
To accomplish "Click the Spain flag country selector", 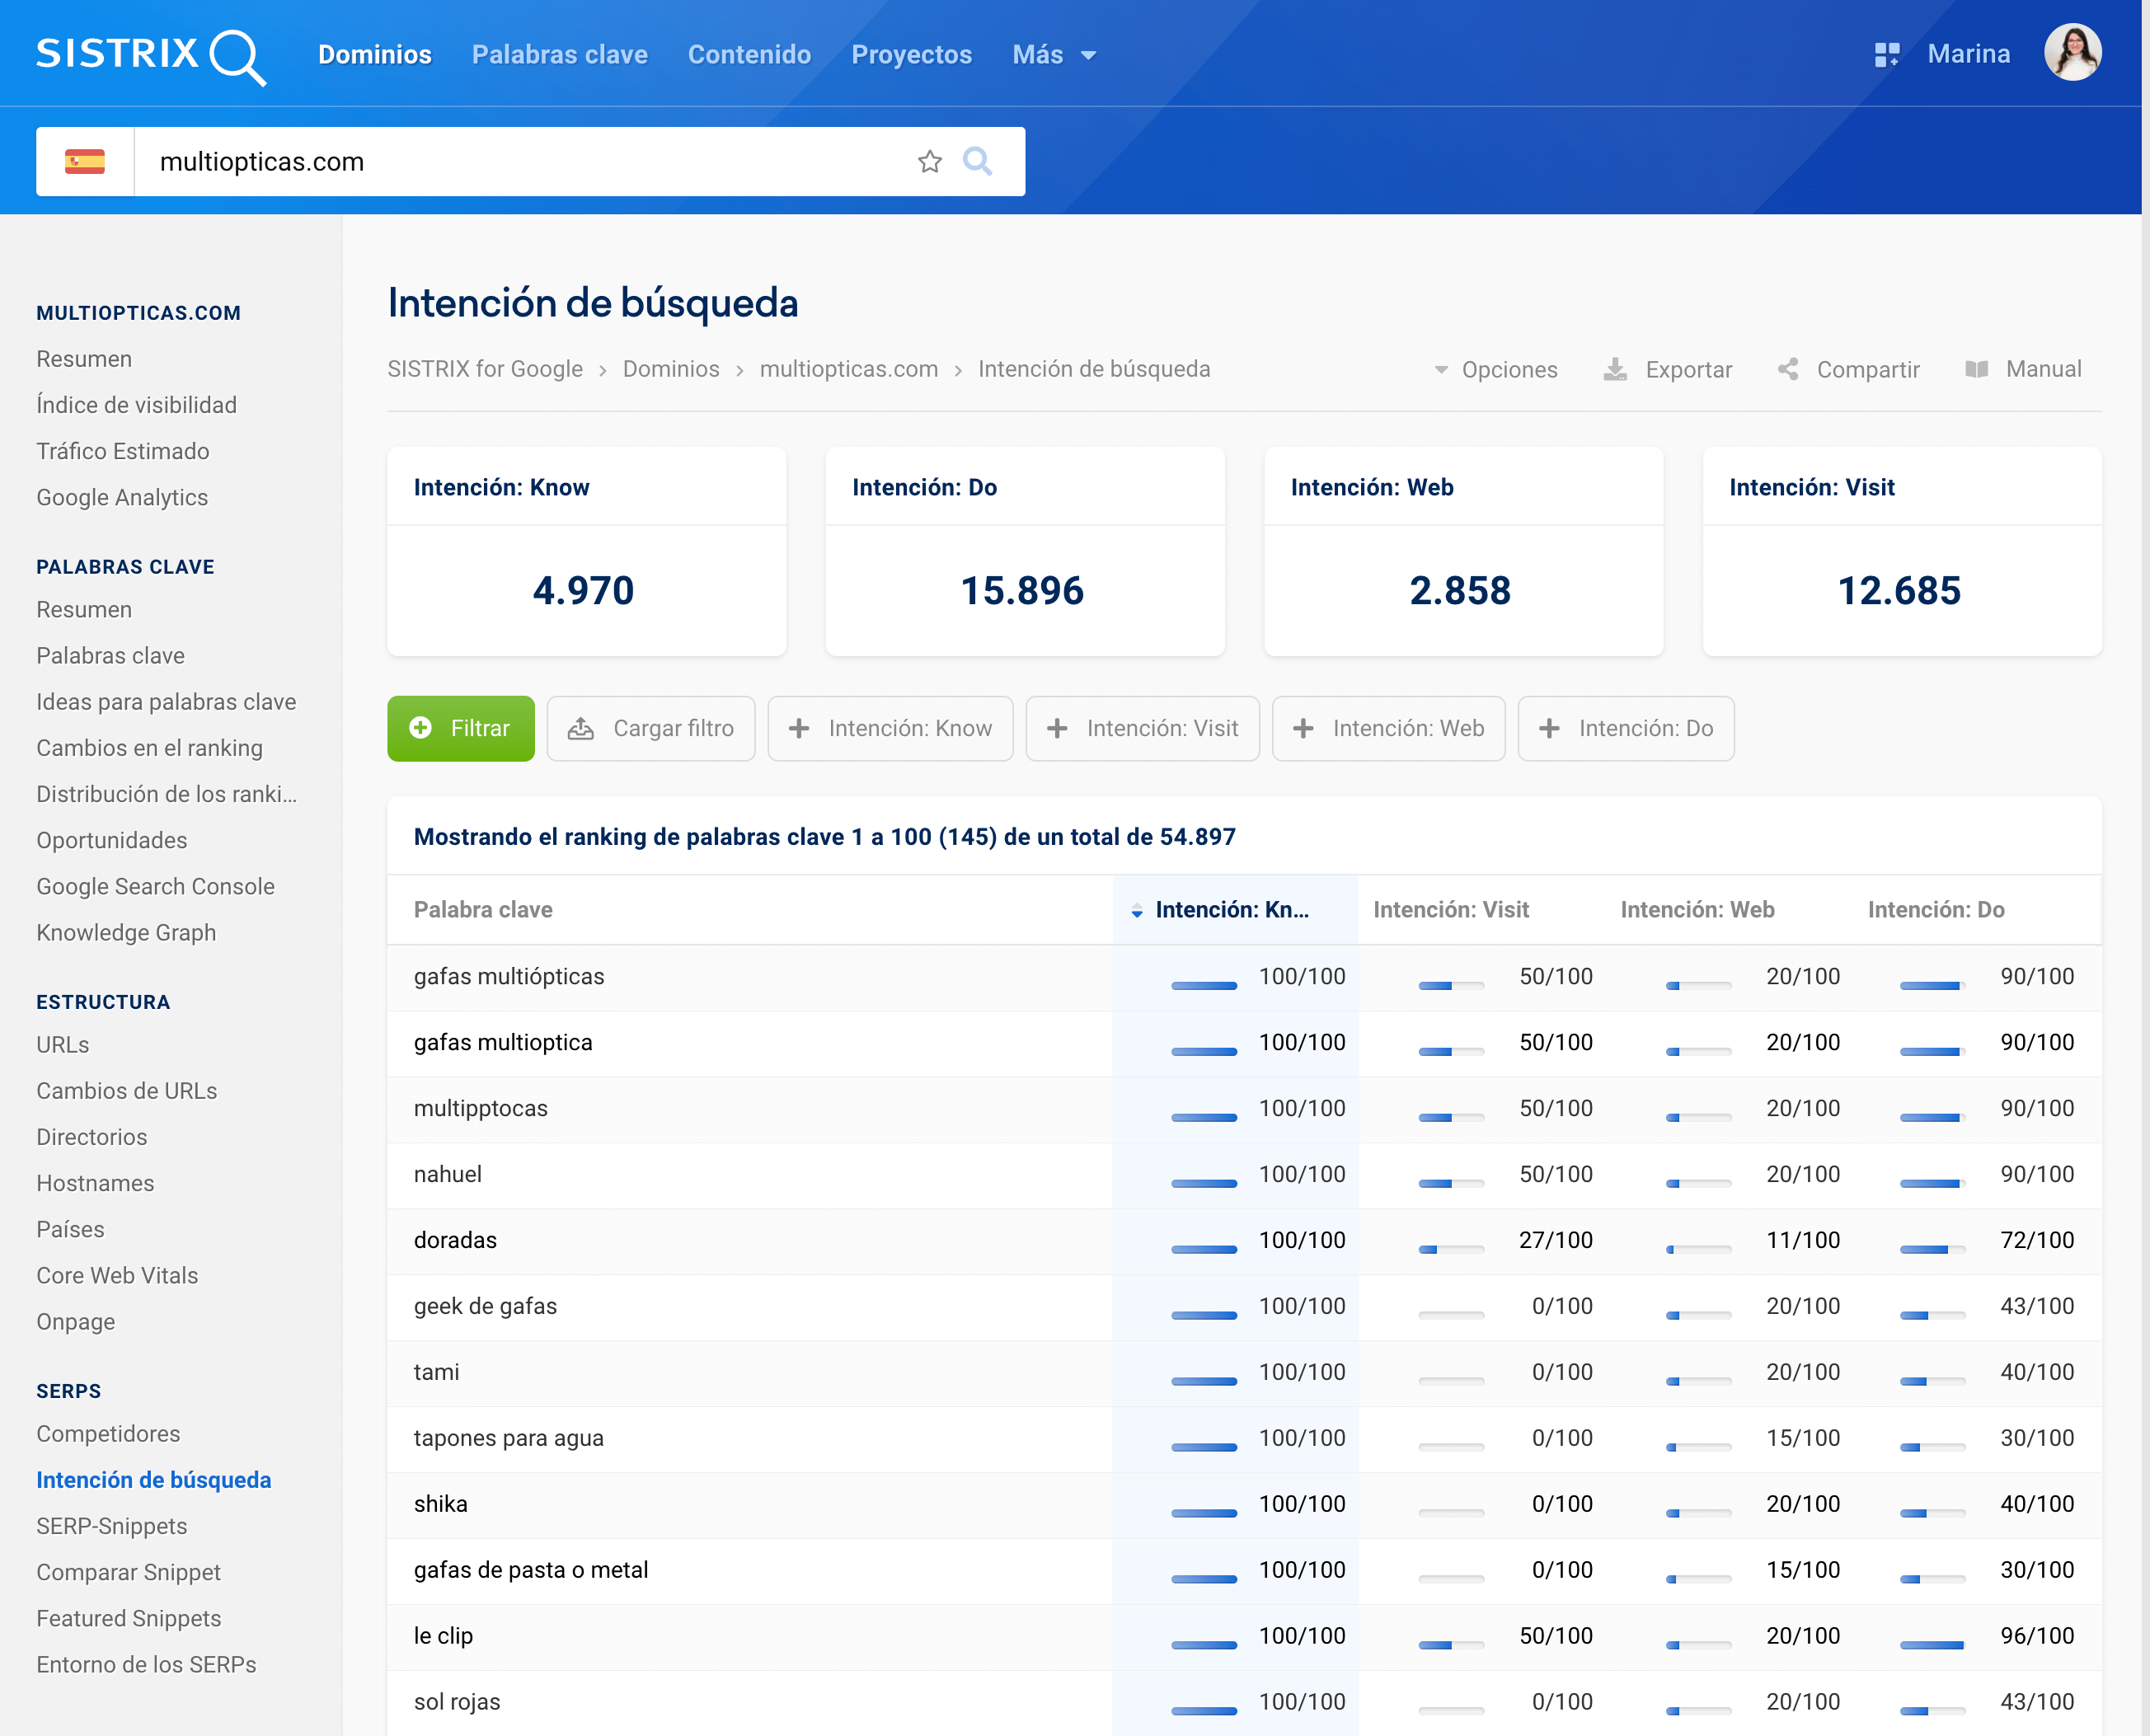I will [85, 161].
